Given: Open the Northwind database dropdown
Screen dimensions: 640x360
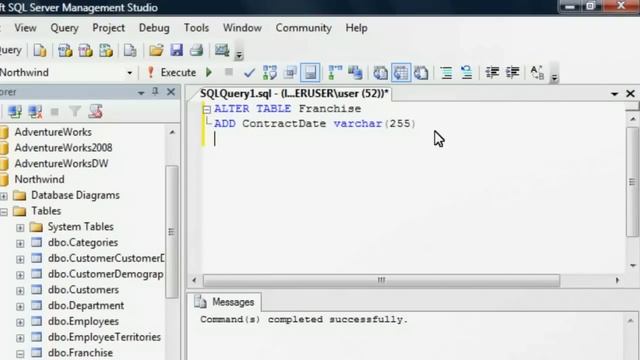Looking at the screenshot, I should coord(129,73).
